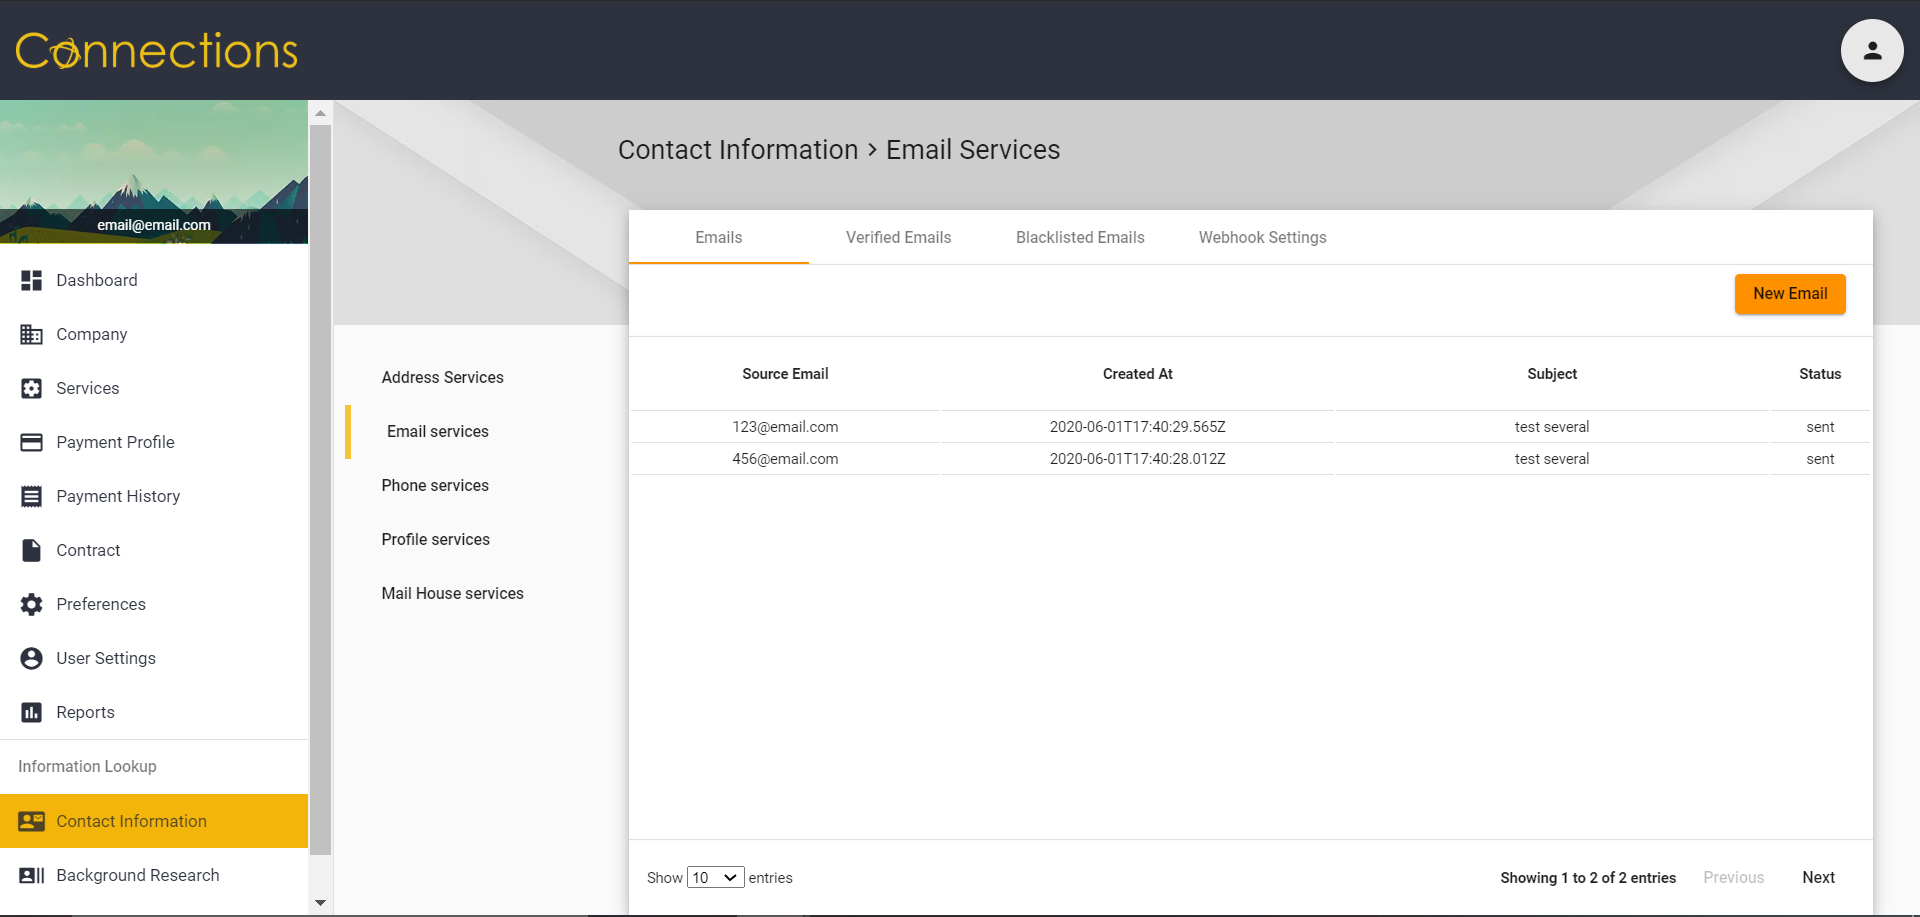The height and width of the screenshot is (917, 1920).
Task: Open Services from the sidebar
Action: 154,388
